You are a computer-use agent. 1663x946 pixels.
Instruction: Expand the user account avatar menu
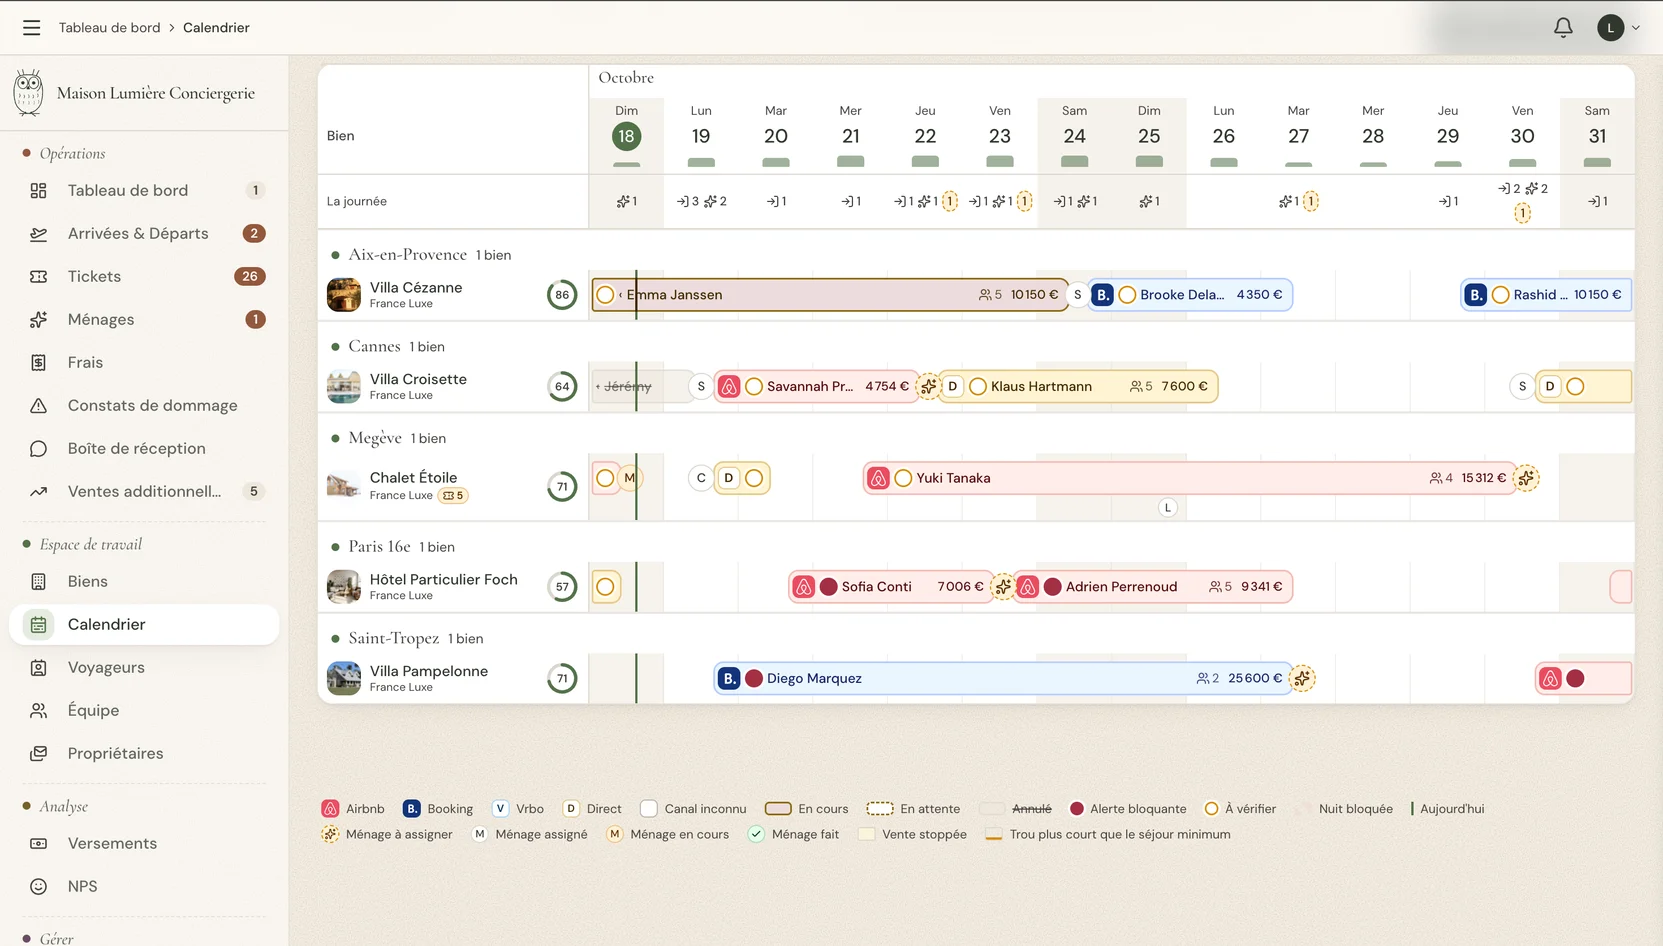pos(1618,28)
